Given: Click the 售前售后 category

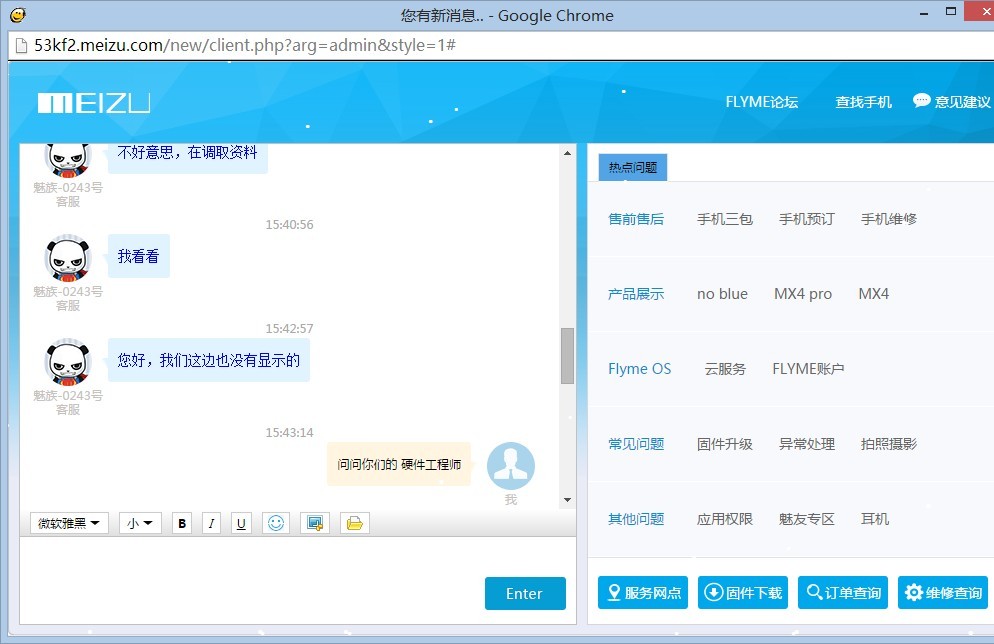Looking at the screenshot, I should [x=636, y=219].
